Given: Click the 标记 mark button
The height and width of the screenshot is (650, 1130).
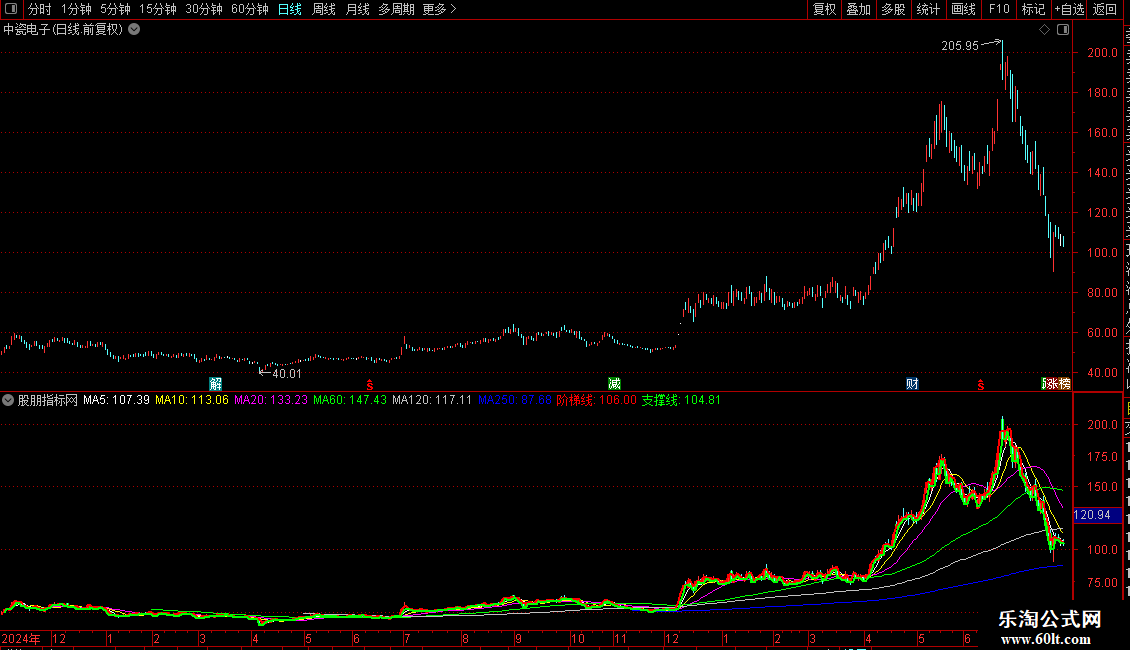Looking at the screenshot, I should [1033, 9].
